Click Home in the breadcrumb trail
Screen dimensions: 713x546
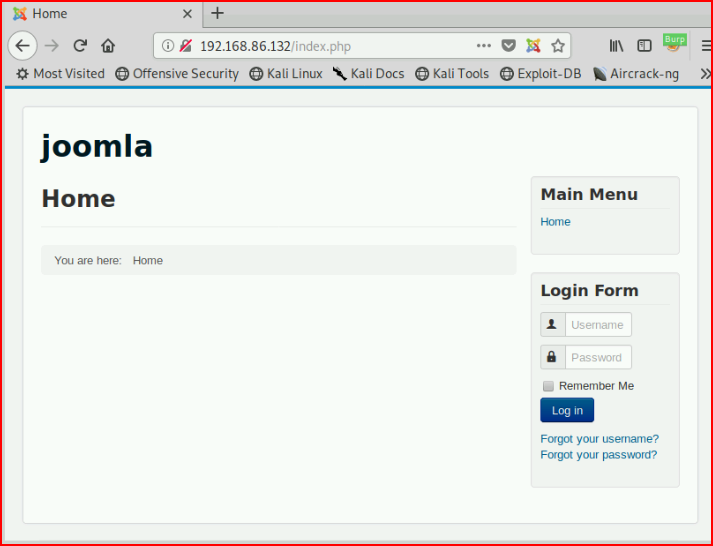pos(148,260)
